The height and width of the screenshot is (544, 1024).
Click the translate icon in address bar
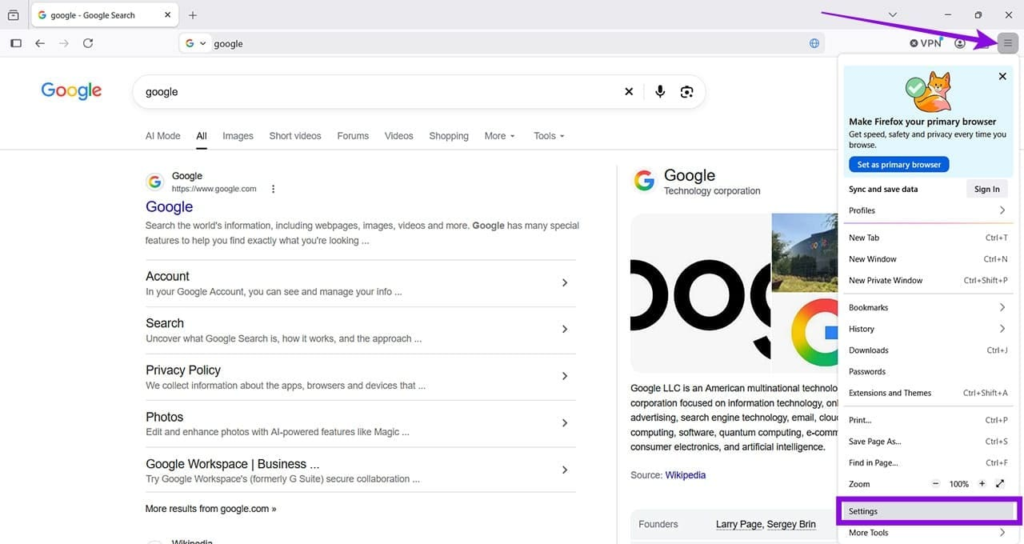tap(814, 43)
